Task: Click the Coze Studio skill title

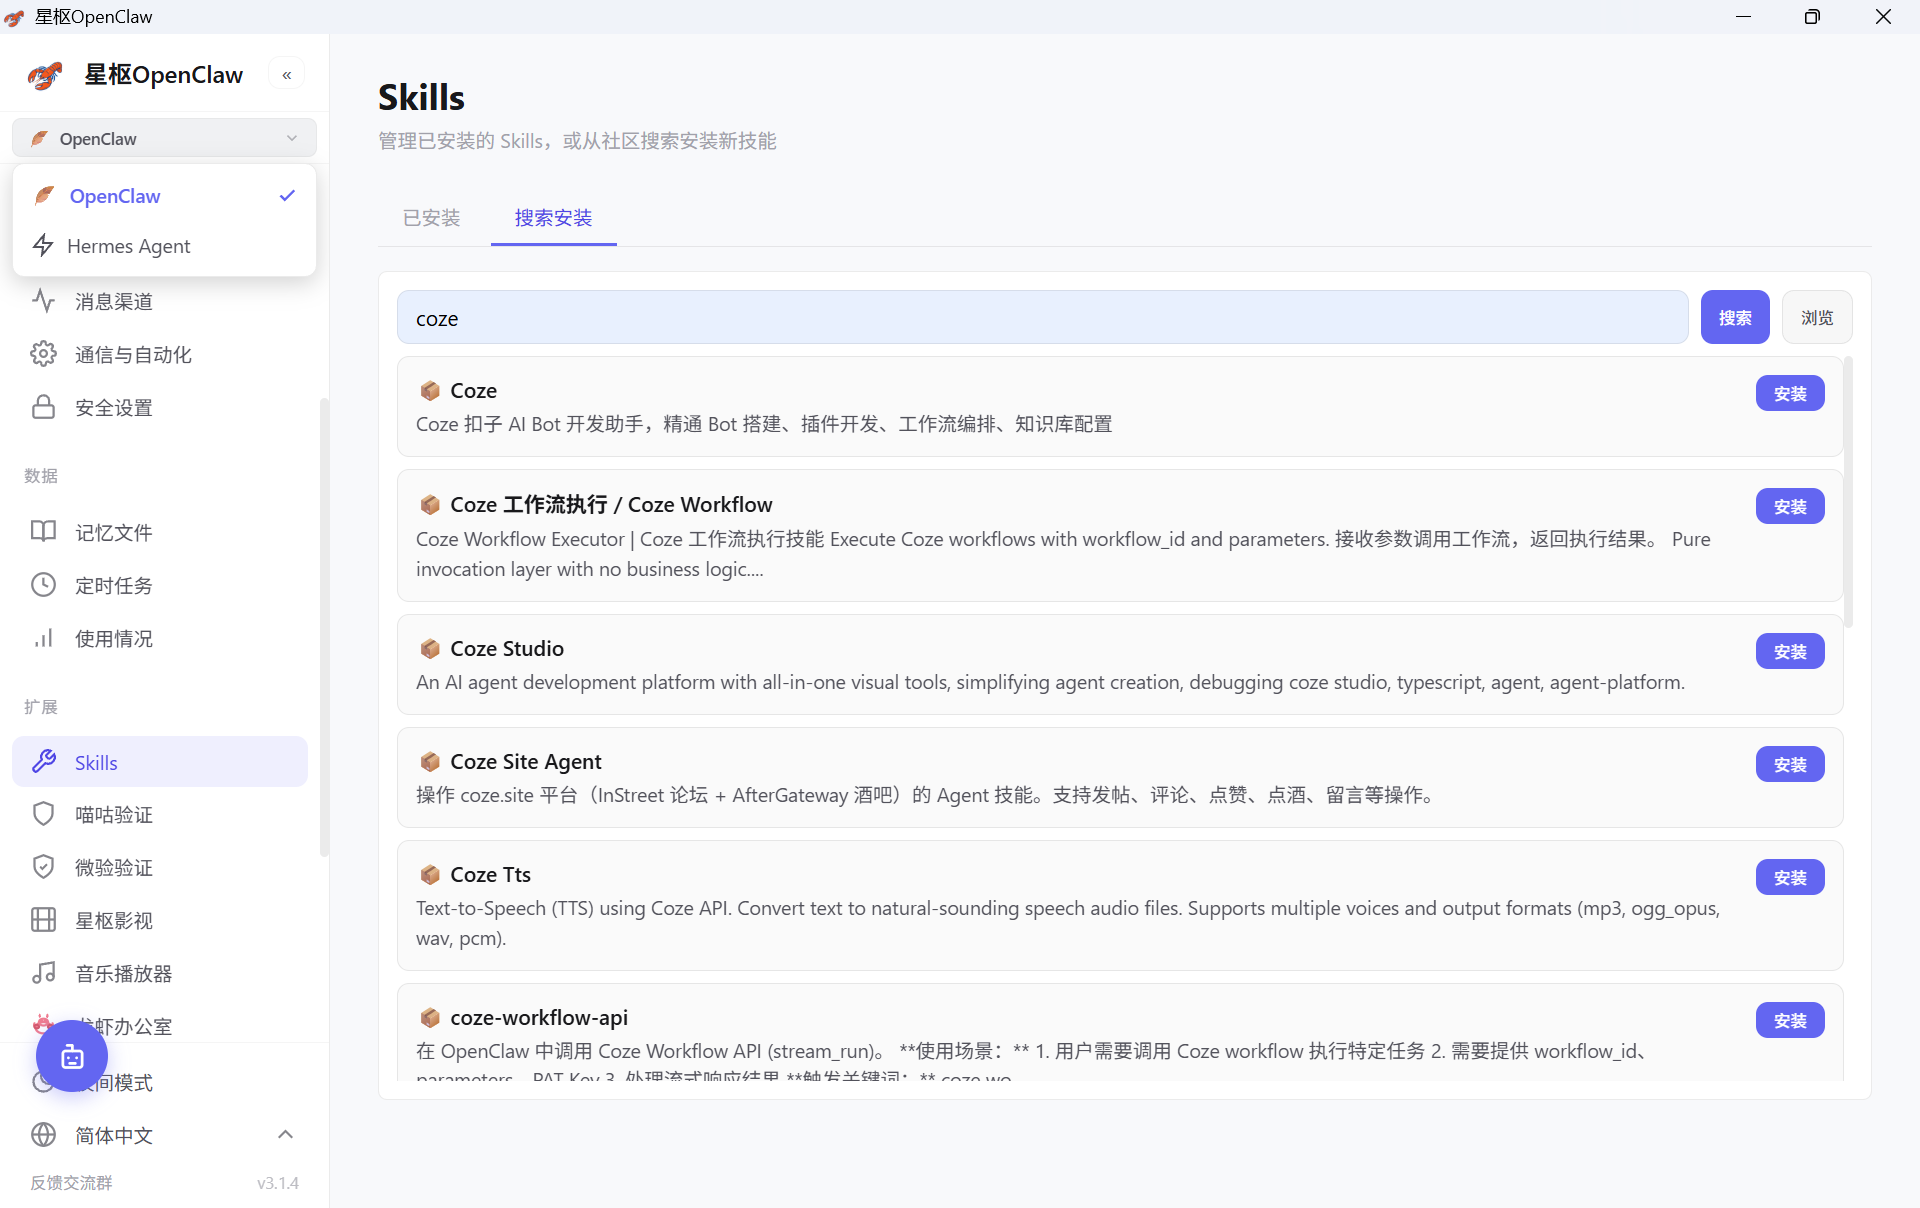Action: tap(507, 648)
